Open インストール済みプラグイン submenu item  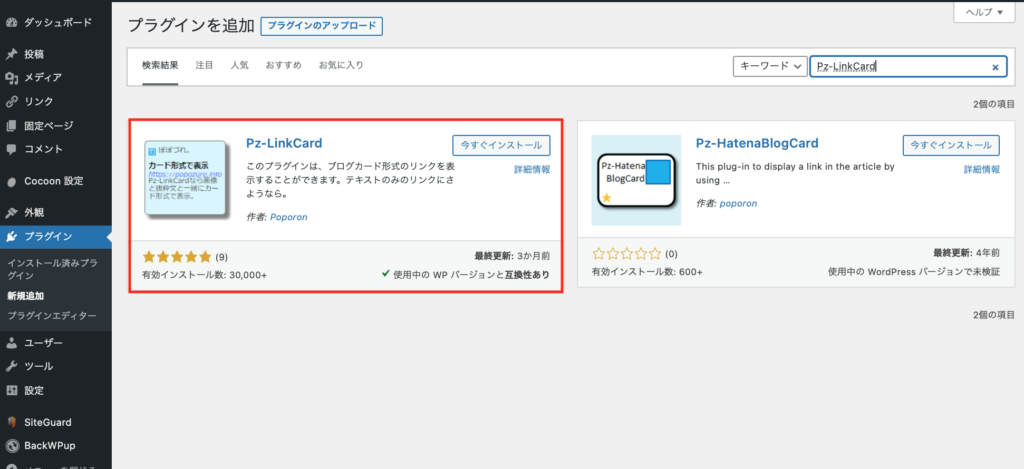point(52,269)
